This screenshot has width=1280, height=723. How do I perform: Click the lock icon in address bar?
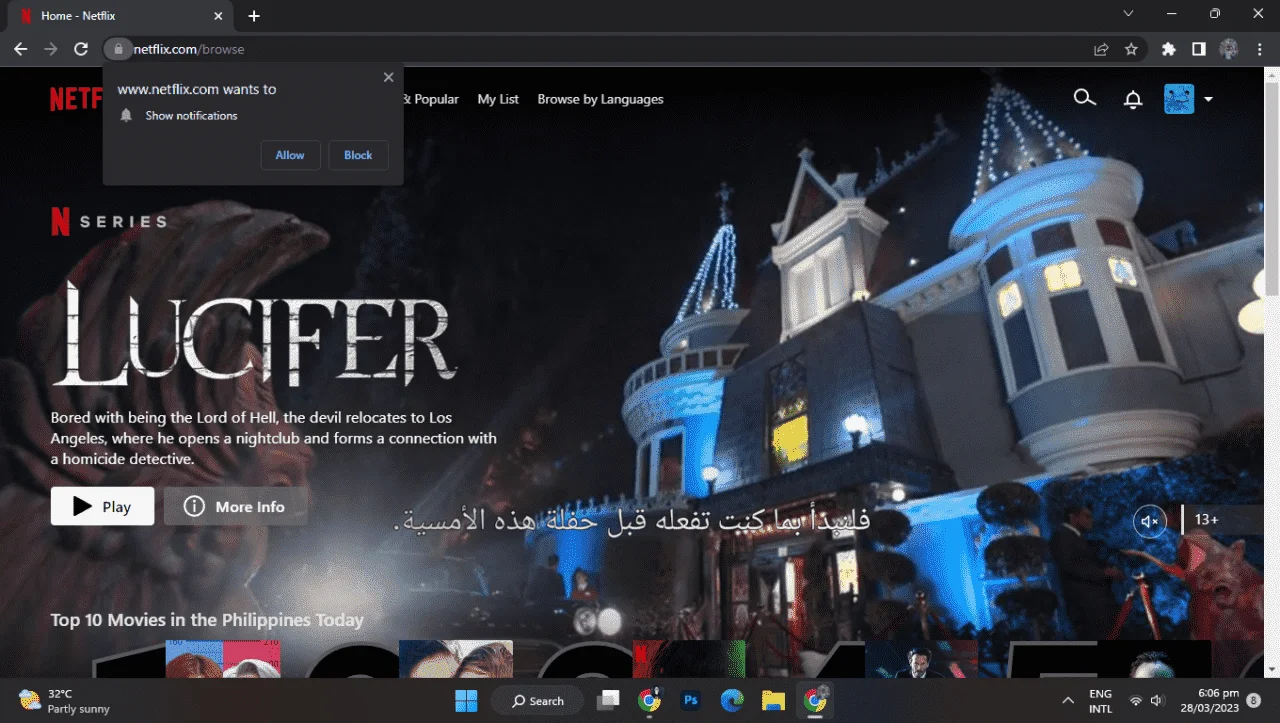pyautogui.click(x=118, y=48)
